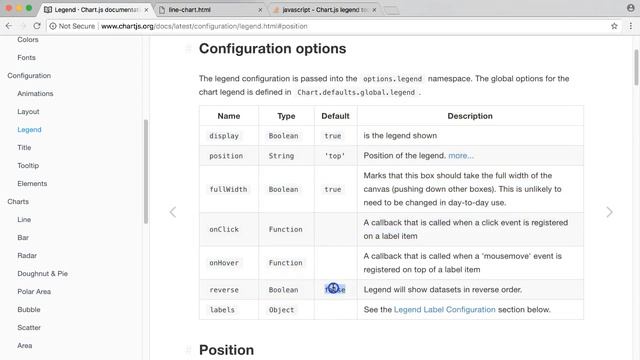The height and width of the screenshot is (360, 640).
Task: Click the sidebar scrollbar thumb
Action: click(146, 171)
